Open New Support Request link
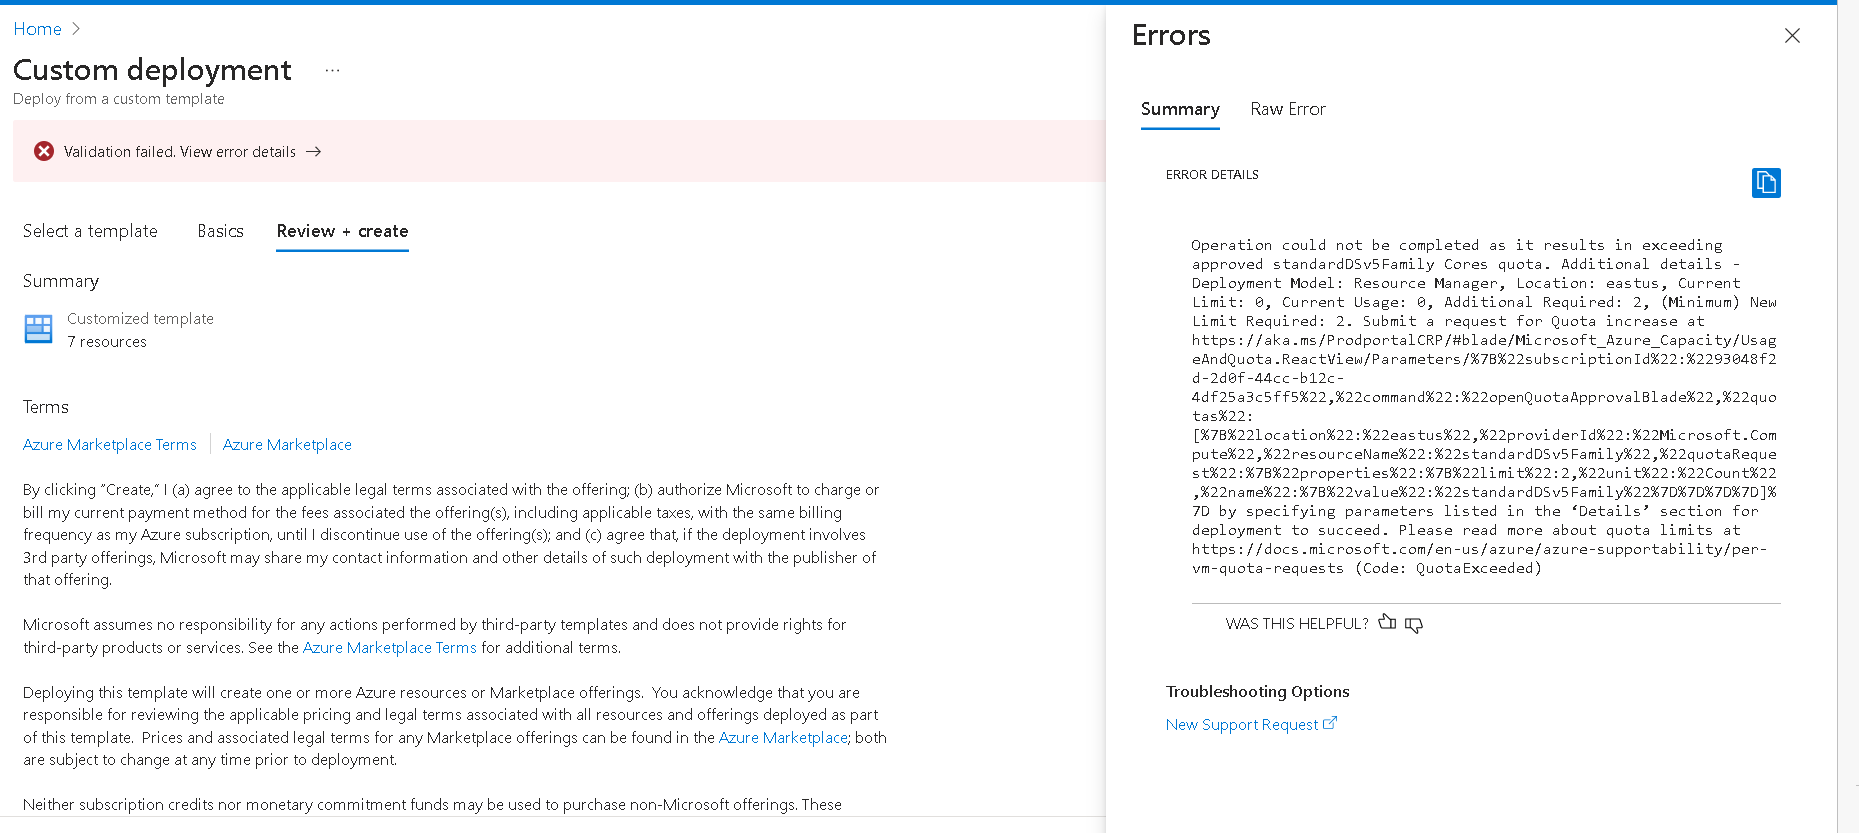This screenshot has height=833, width=1859. 1242,724
